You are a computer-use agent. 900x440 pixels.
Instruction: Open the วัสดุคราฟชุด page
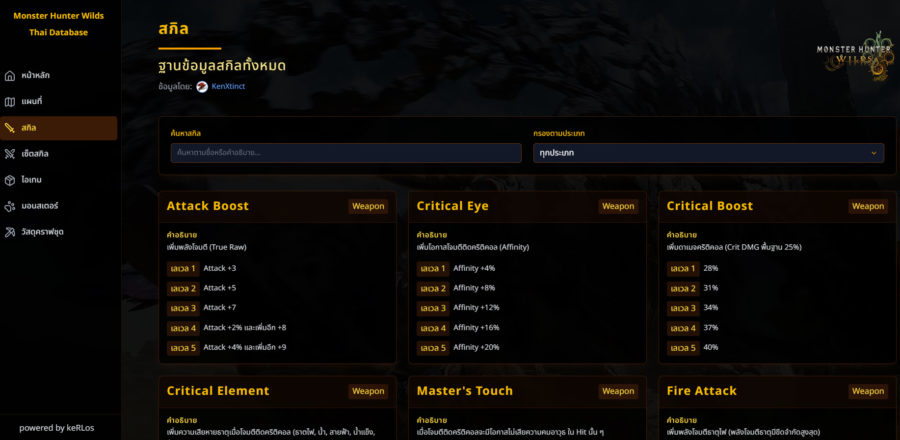pyautogui.click(x=59, y=232)
